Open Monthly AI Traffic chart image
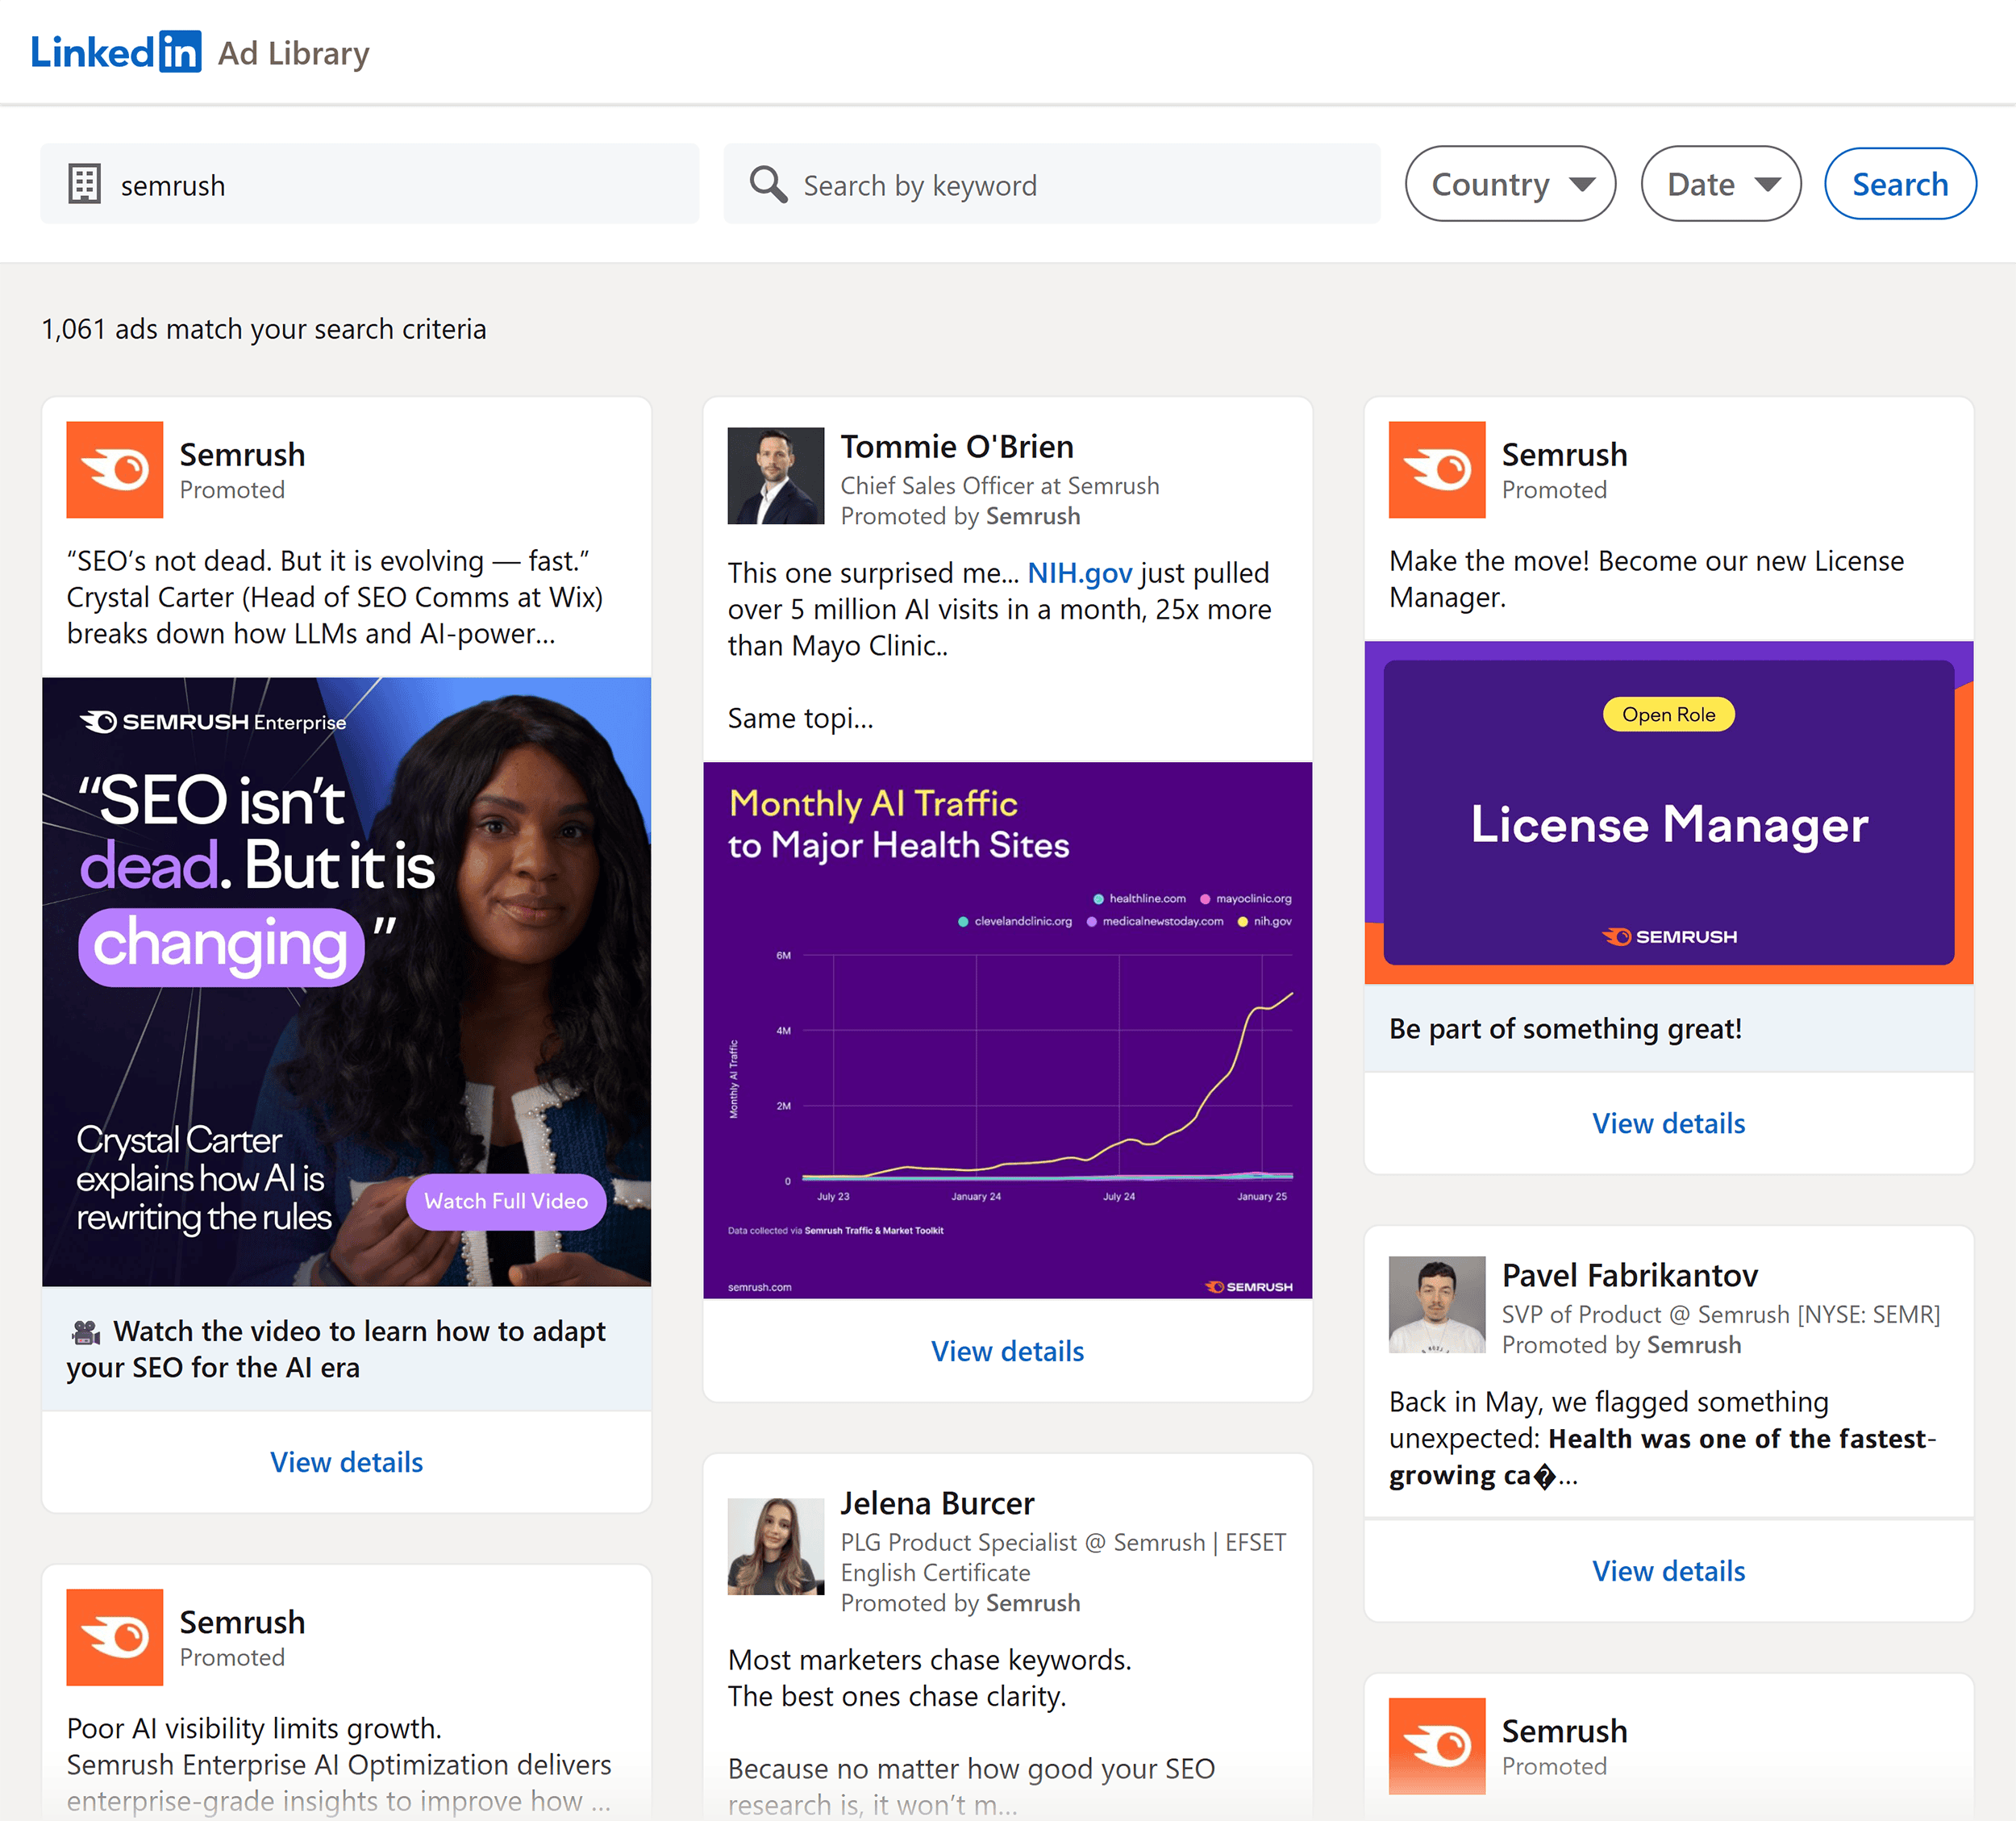 tap(1008, 1030)
